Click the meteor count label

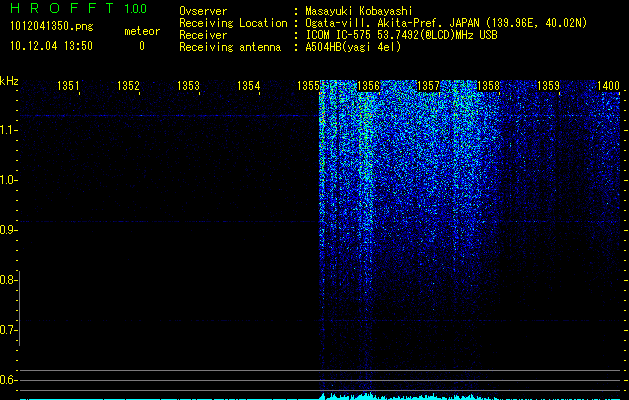point(142,31)
